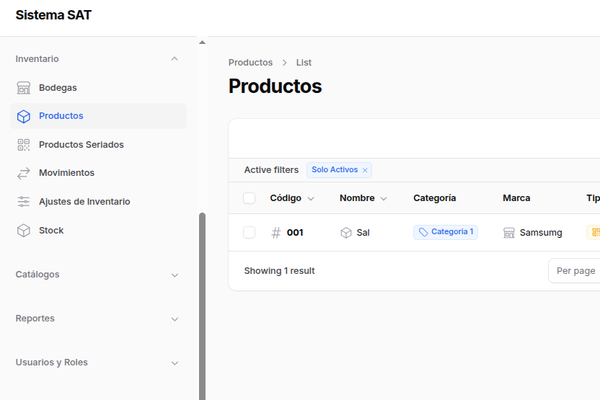Image resolution: width=600 pixels, height=400 pixels.
Task: Expand the Catálogos section
Action: click(x=175, y=275)
